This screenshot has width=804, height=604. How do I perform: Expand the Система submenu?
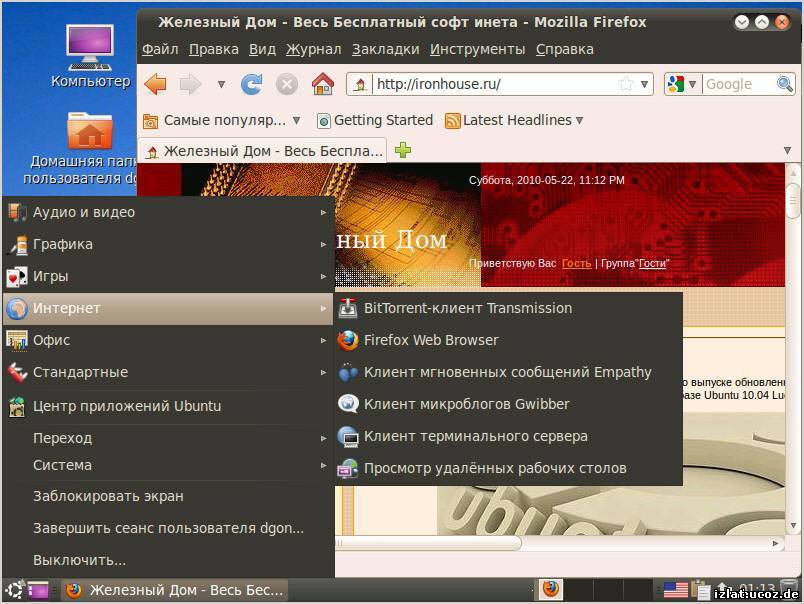pos(168,466)
